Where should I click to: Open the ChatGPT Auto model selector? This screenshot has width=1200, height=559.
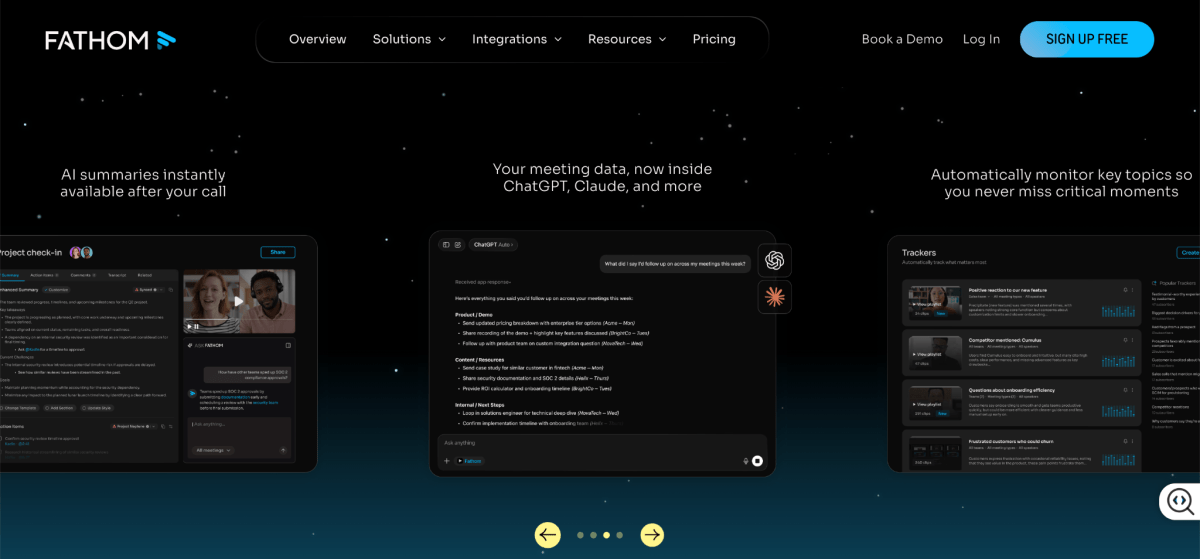click(x=493, y=244)
